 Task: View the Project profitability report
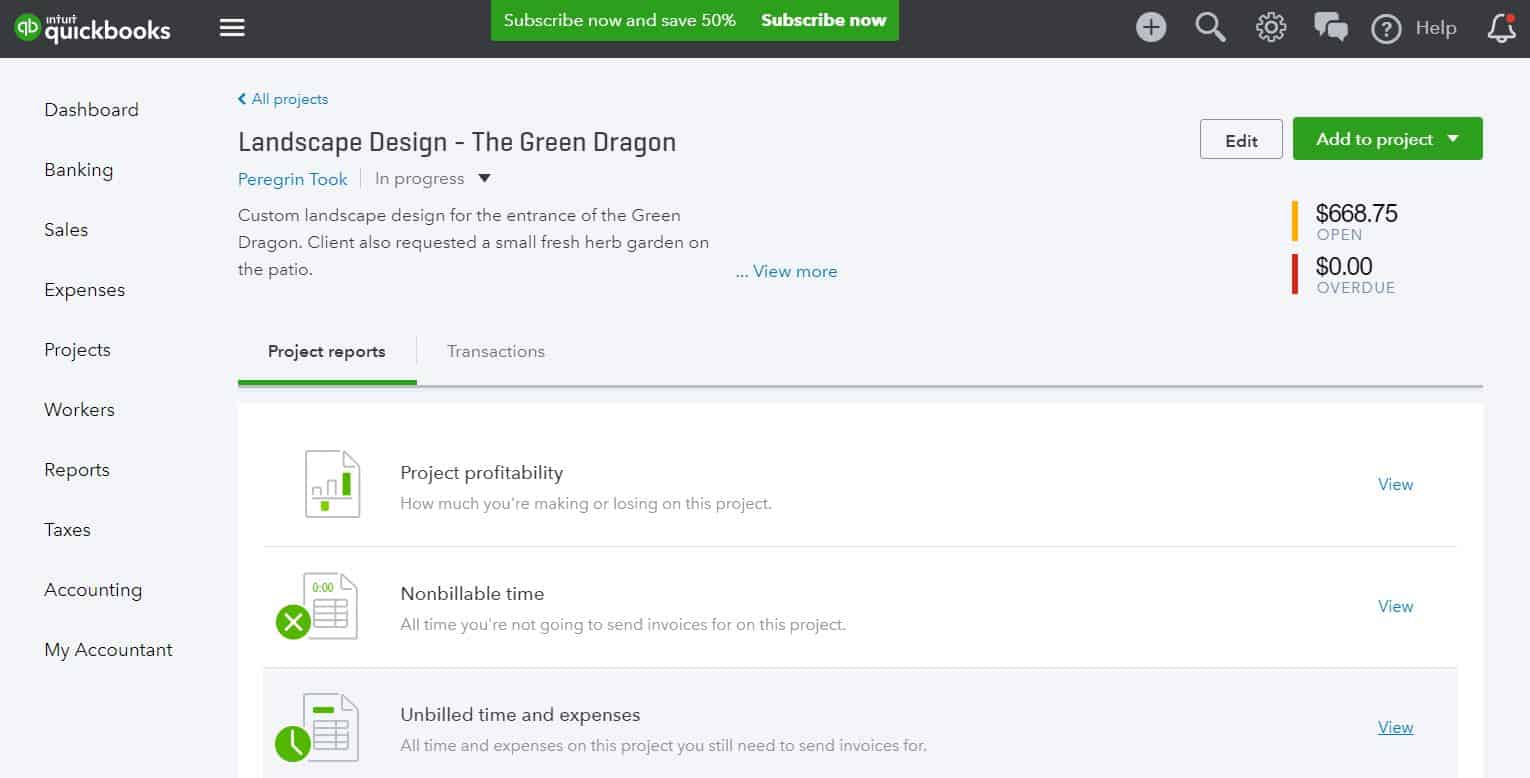(x=1395, y=484)
